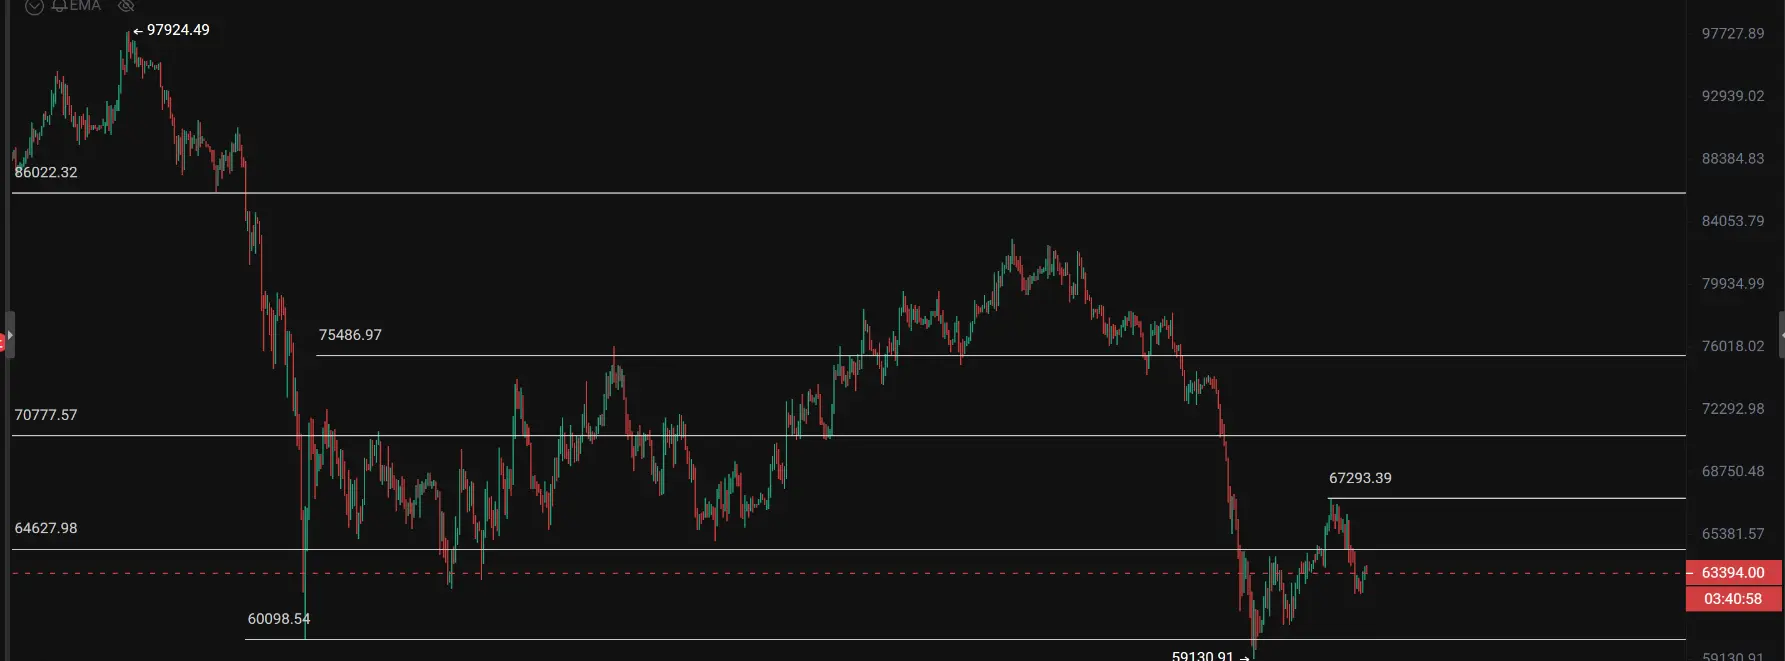1785x661 pixels.
Task: Select the horizontal line labeled 86022.32
Action: pos(849,192)
